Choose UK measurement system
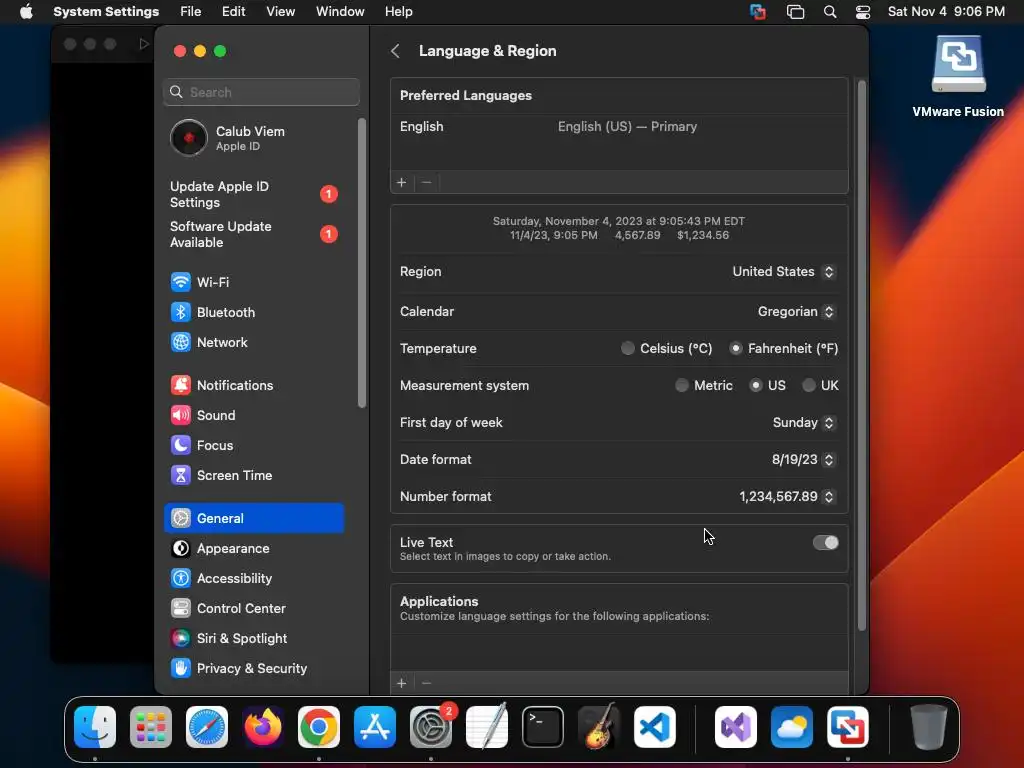This screenshot has width=1024, height=768. (808, 385)
